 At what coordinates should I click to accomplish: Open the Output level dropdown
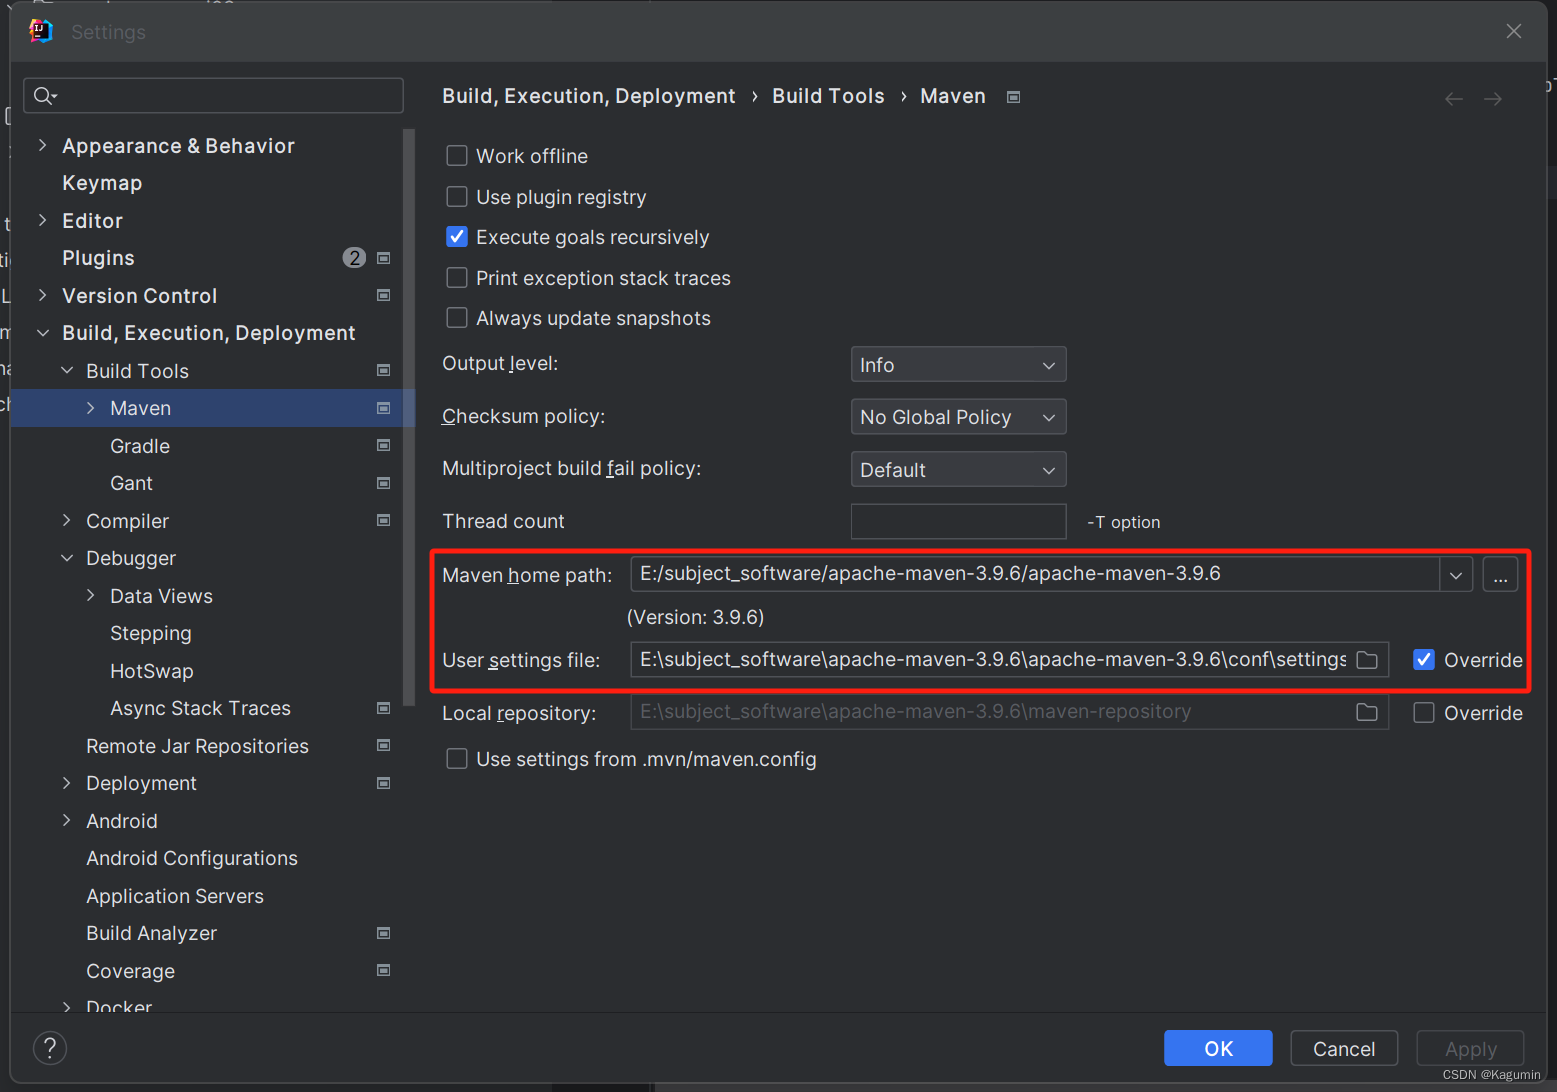point(957,364)
